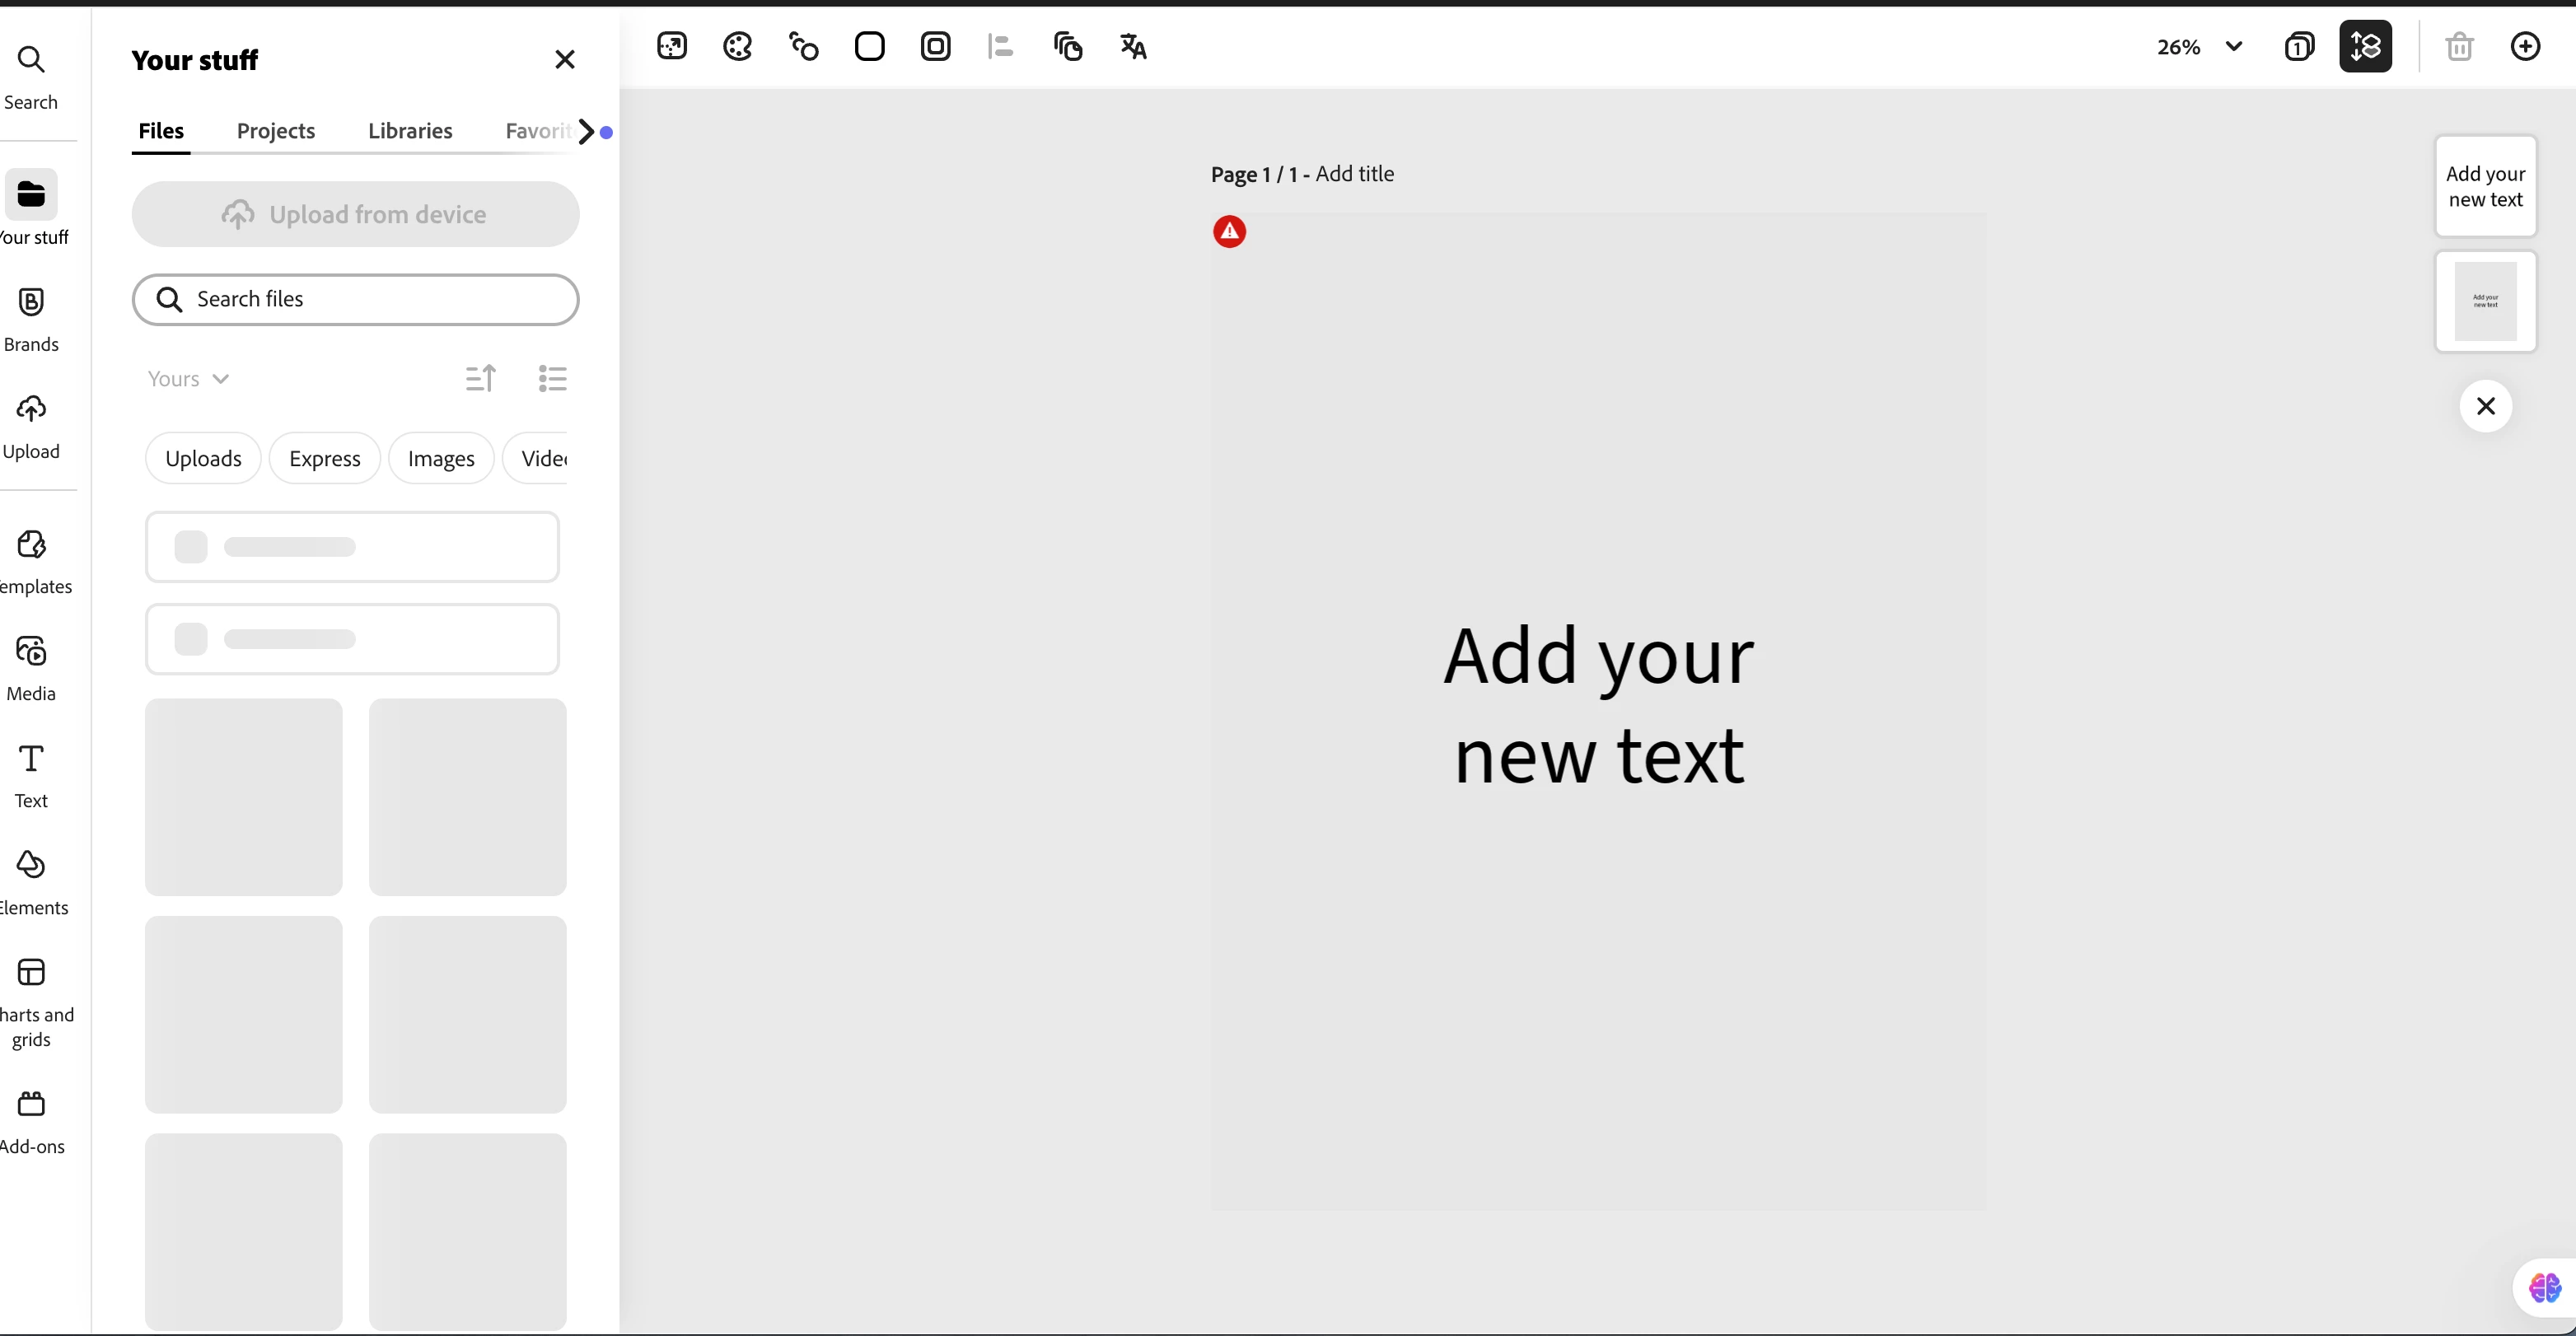Switch to the Projects tab

coord(275,131)
